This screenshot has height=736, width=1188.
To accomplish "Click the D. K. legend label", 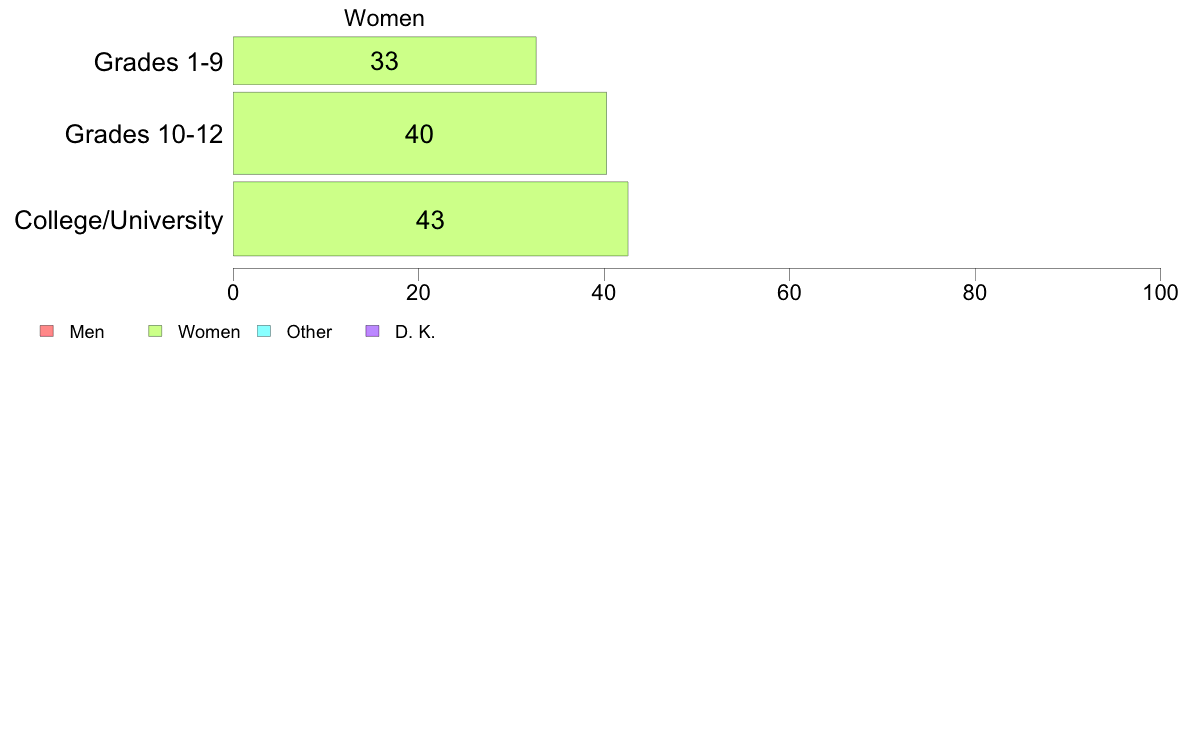I will [415, 332].
